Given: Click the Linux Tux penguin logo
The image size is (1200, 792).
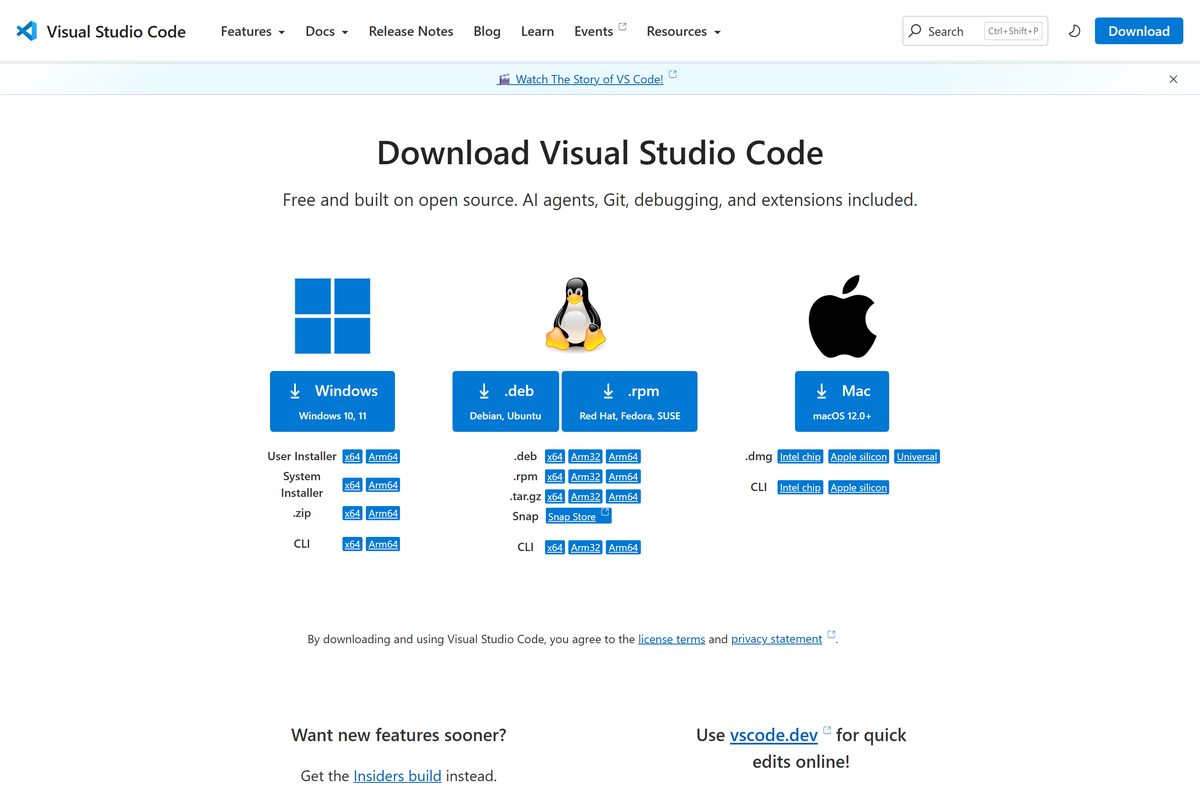Looking at the screenshot, I should click(575, 315).
